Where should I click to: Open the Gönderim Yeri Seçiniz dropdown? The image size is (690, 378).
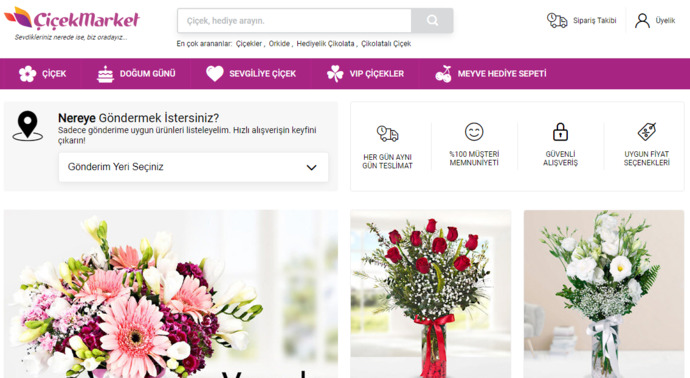(193, 167)
